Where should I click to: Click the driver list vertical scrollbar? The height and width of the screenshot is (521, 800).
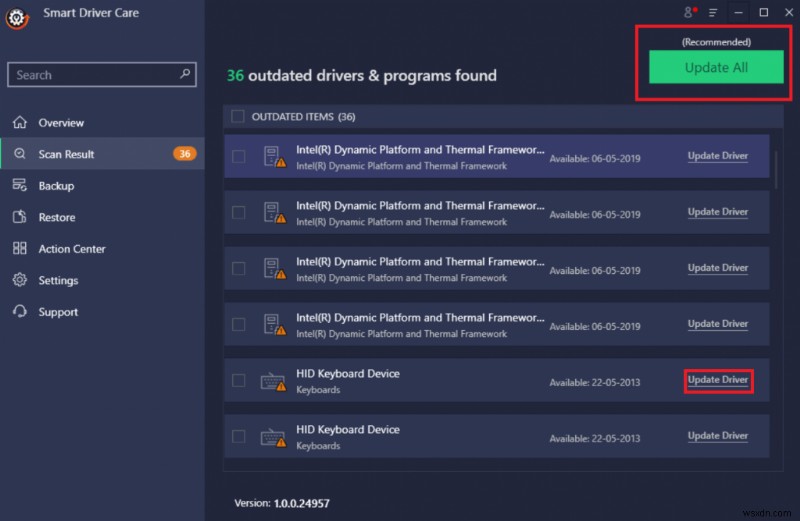coord(776,170)
